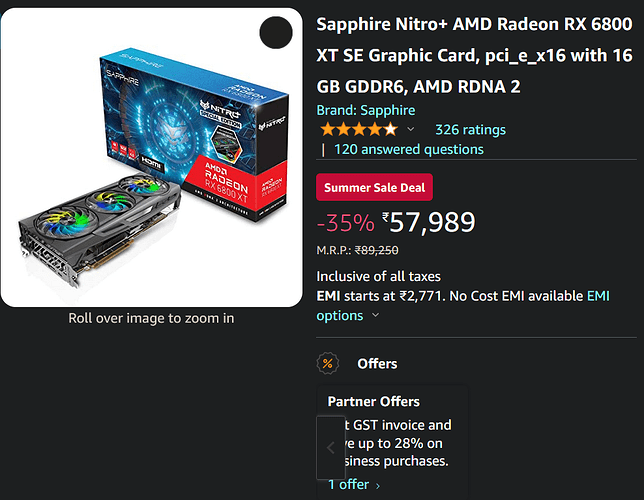Click the Sapphire Nitro+ product image
The height and width of the screenshot is (500, 644).
[151, 157]
